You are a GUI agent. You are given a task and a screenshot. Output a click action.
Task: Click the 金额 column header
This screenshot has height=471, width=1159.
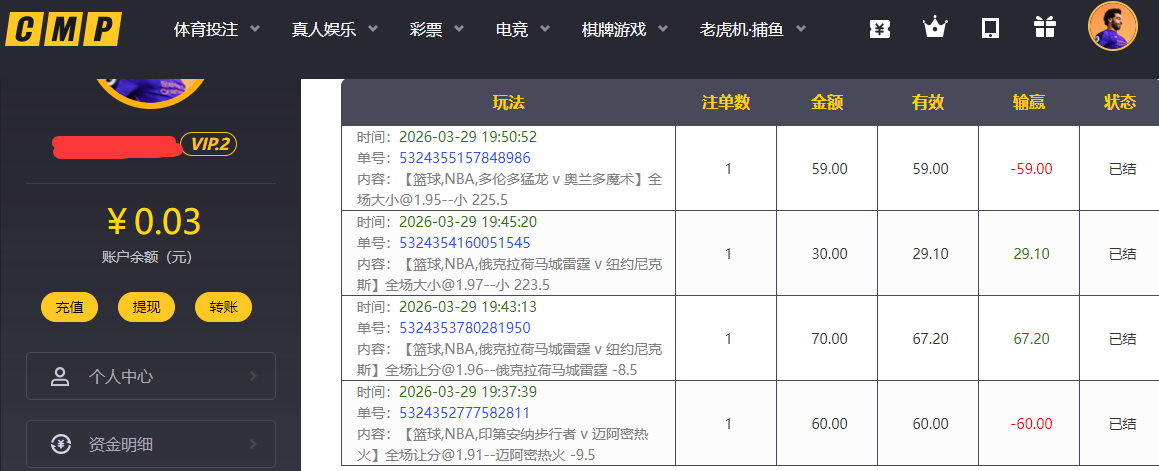827,103
